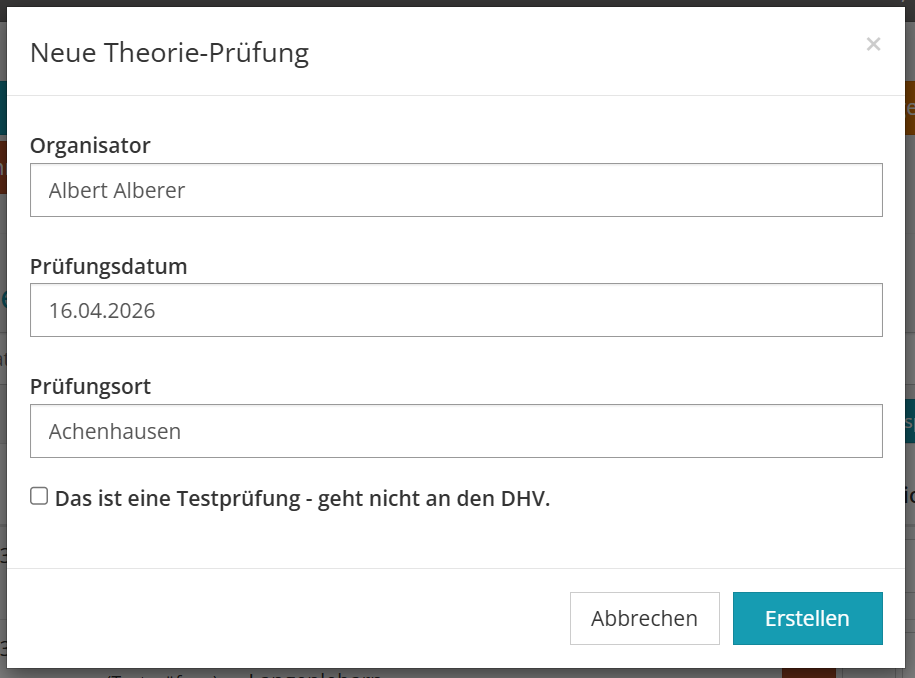Screen dimensions: 915x678
Task: Close the Neue Theorie-Prüfung dialog with X
Action: [x=873, y=44]
